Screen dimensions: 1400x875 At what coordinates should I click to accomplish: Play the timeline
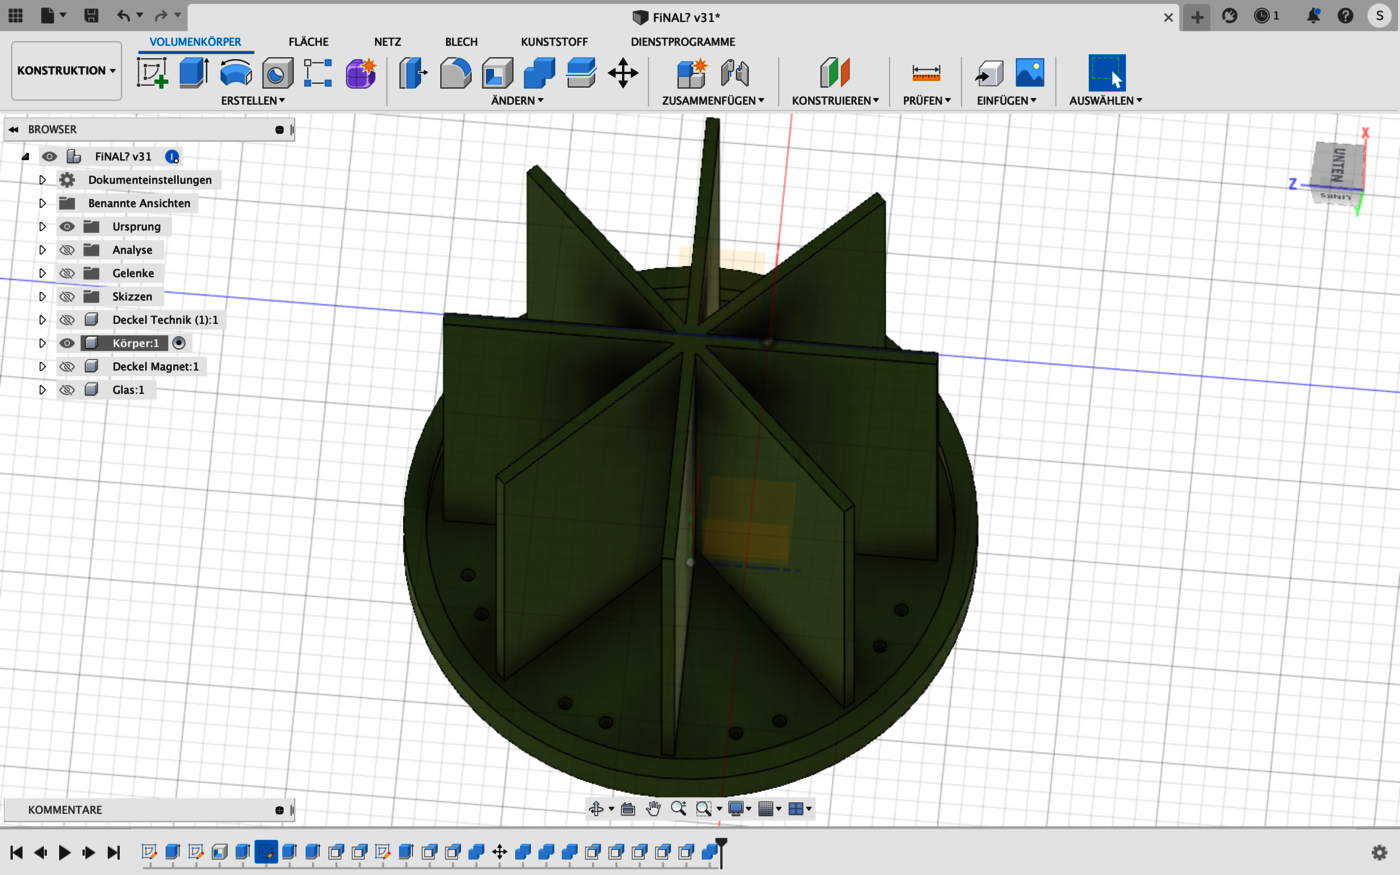pos(64,853)
